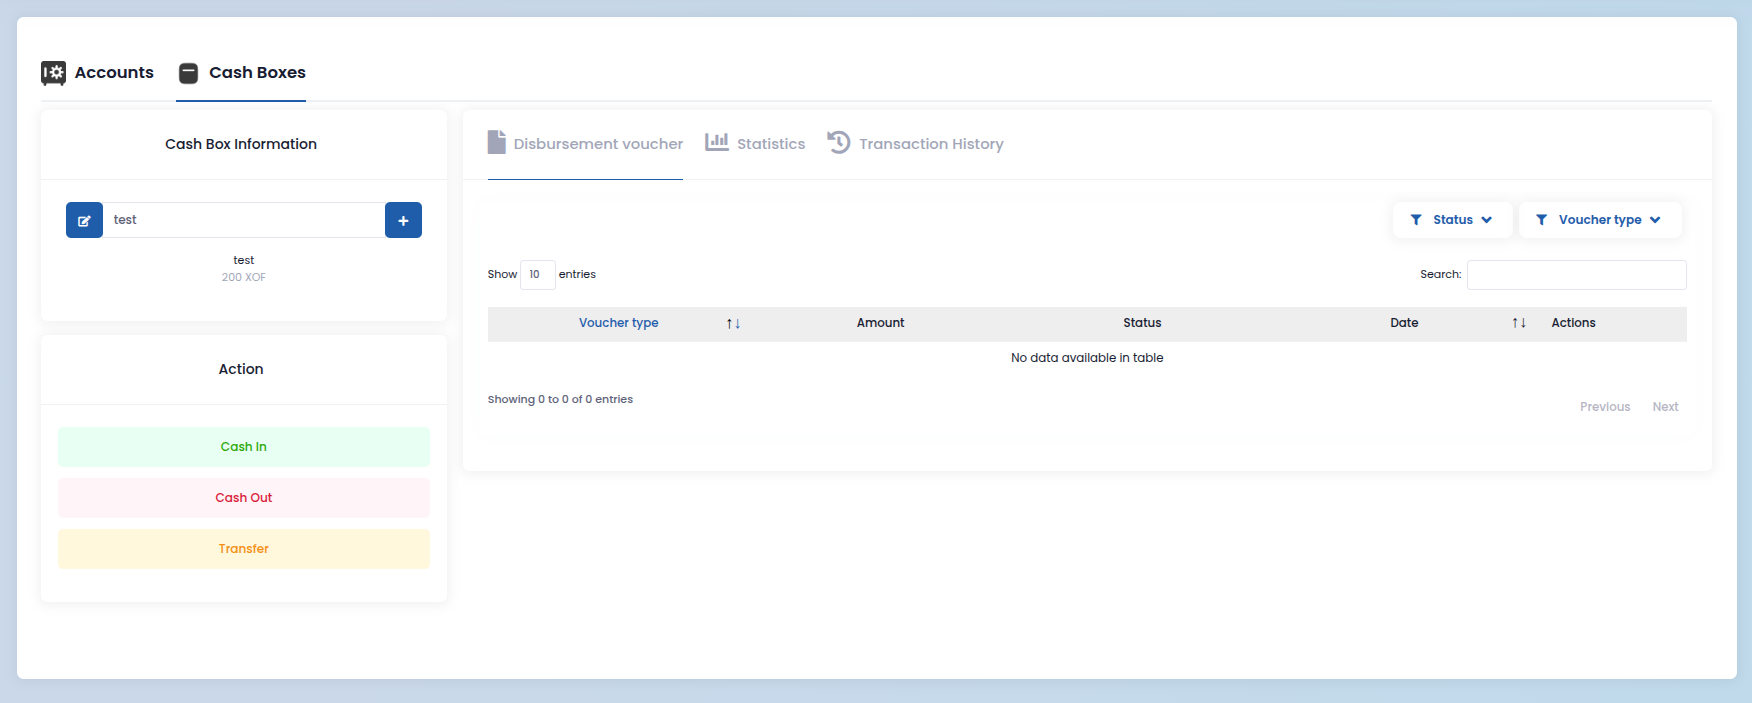Click the Voucher type filter funnel icon

[1542, 220]
